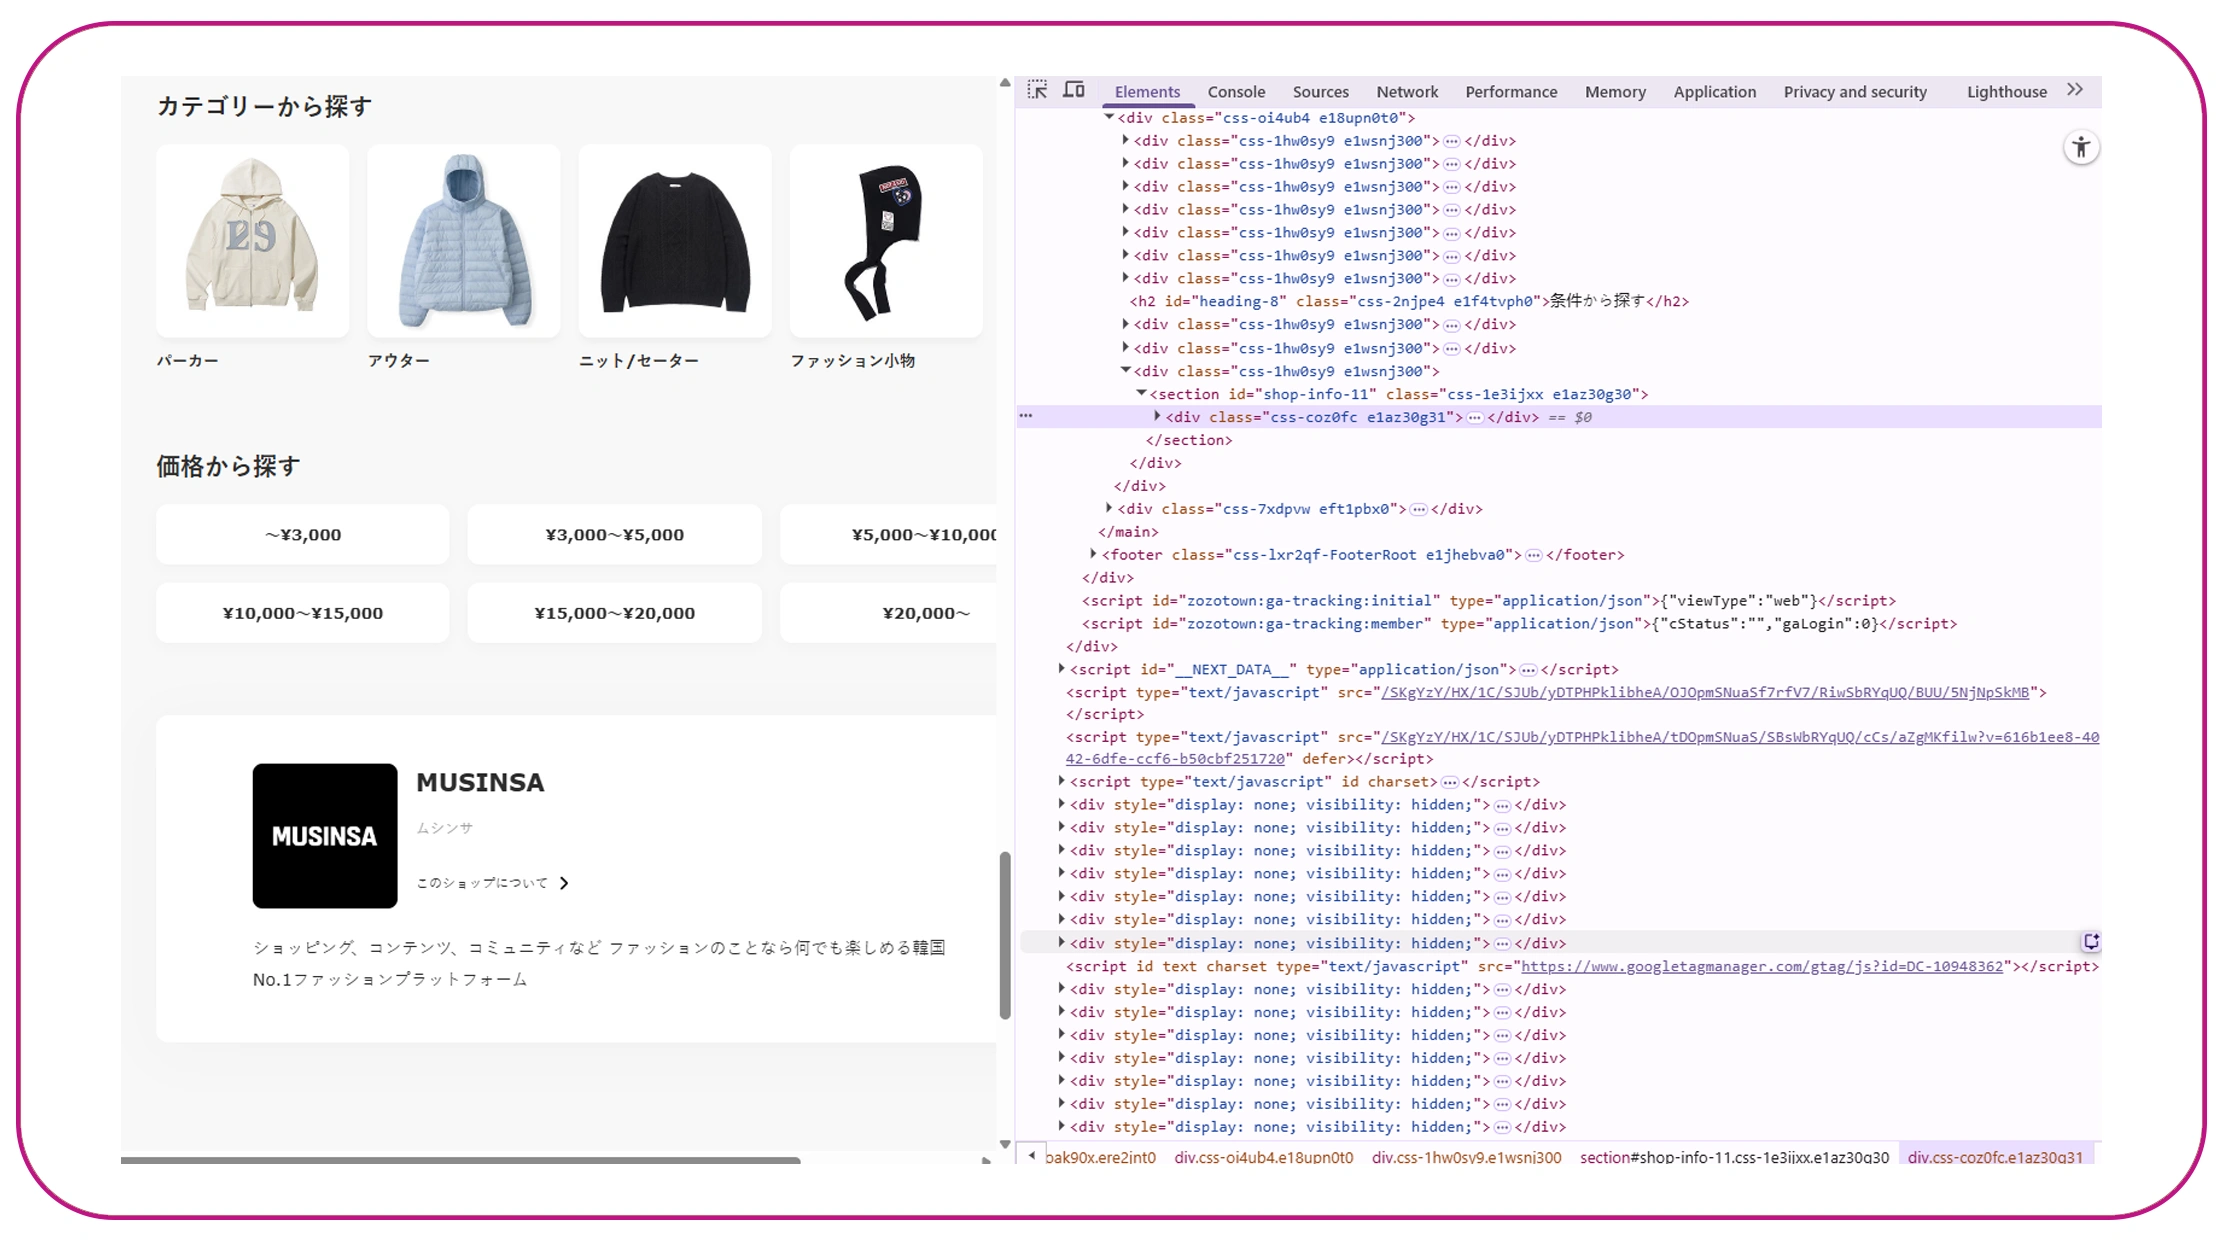Open googletagmanager script source link
The height and width of the screenshot is (1240, 2223).
pyautogui.click(x=1761, y=966)
